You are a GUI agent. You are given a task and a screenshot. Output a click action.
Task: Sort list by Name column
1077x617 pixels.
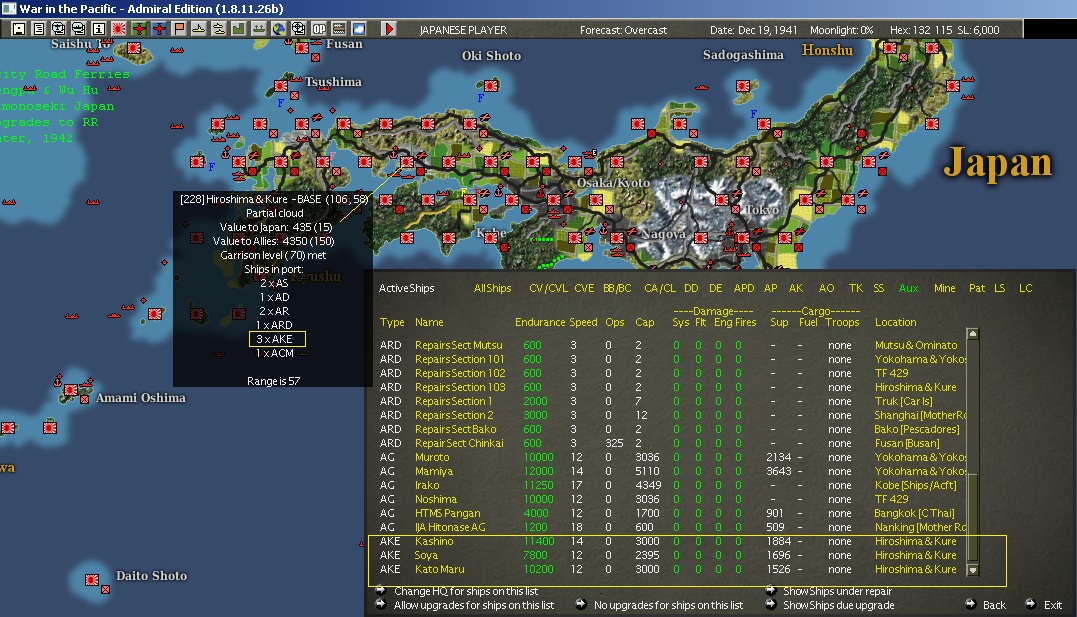429,322
